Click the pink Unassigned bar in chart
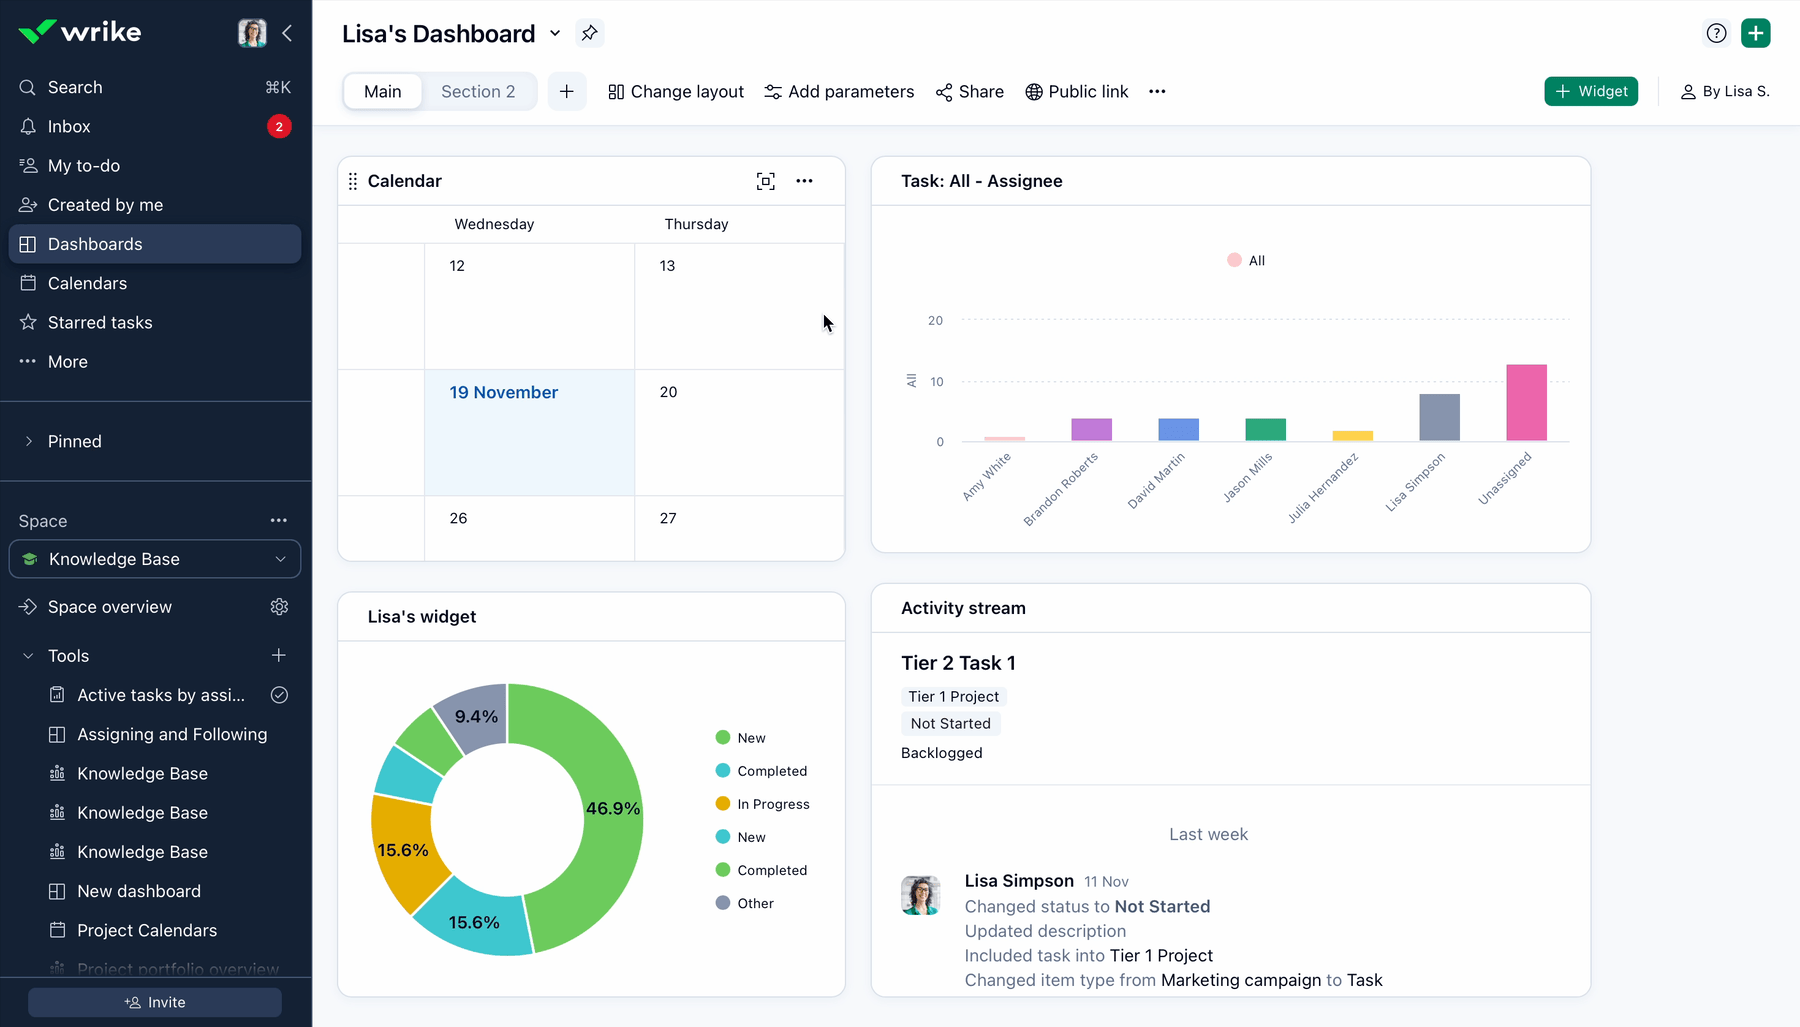The image size is (1800, 1027). 1526,402
